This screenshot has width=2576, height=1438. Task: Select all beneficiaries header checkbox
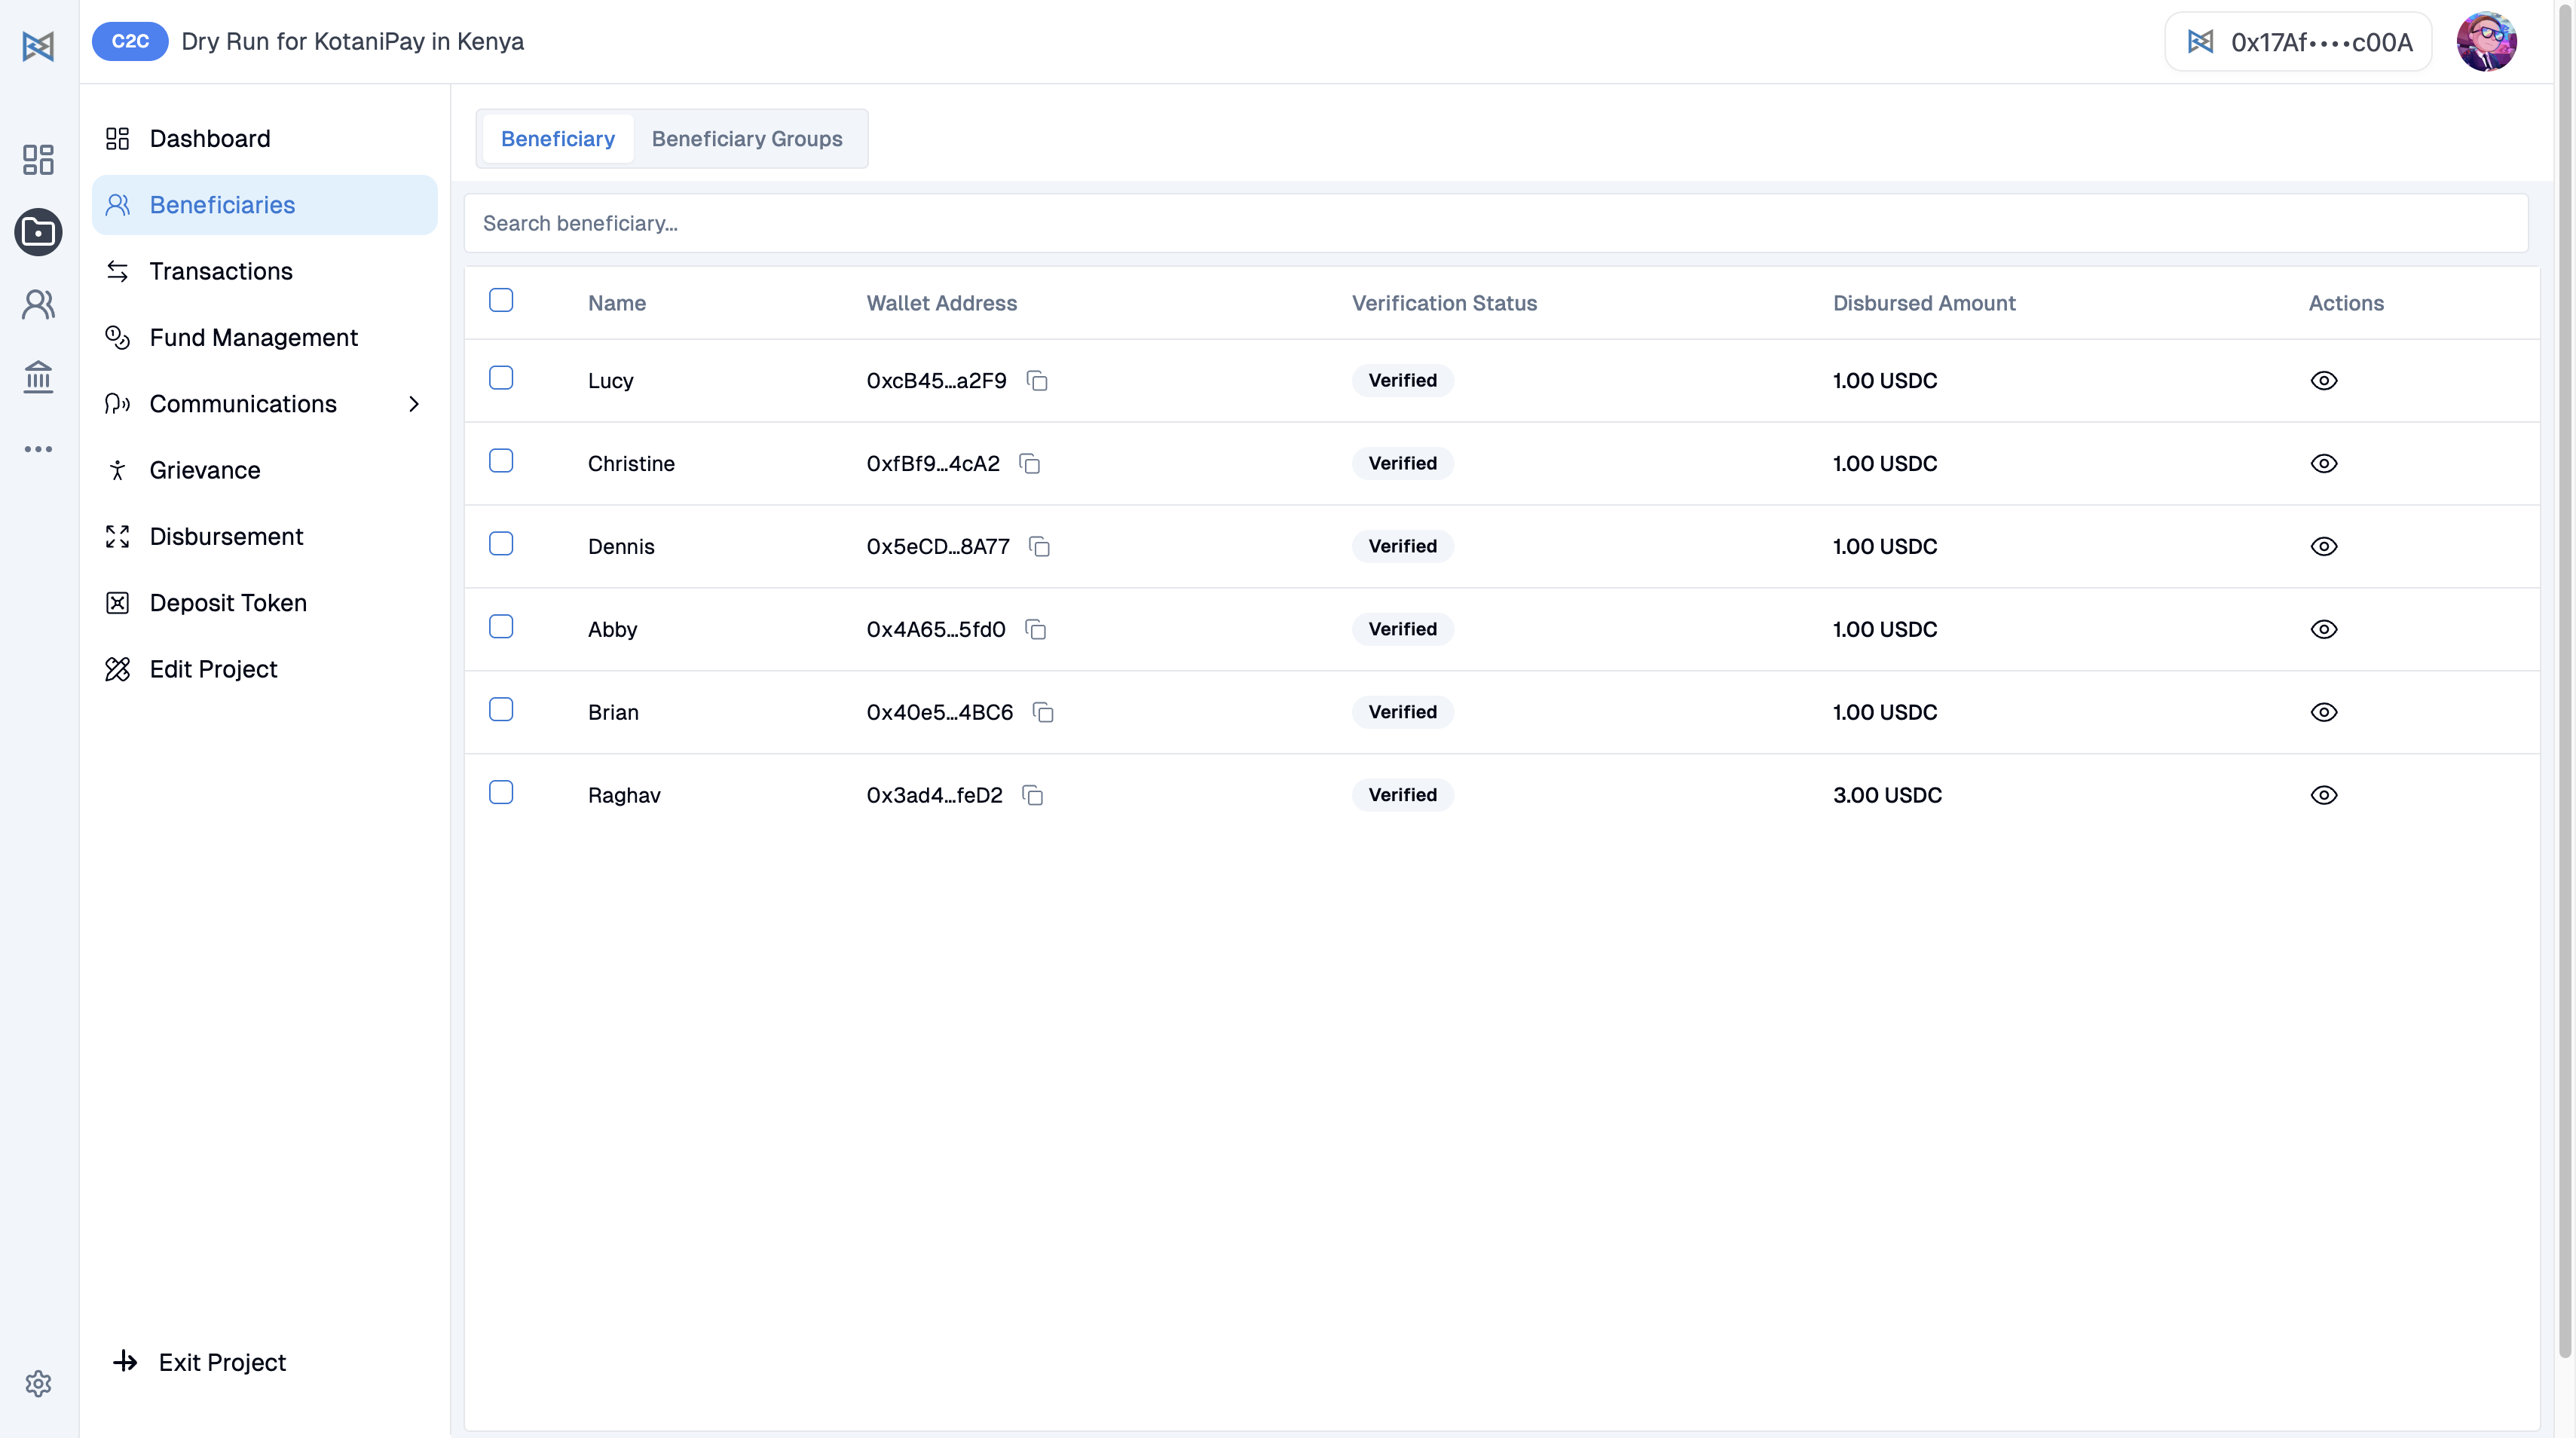pyautogui.click(x=501, y=300)
